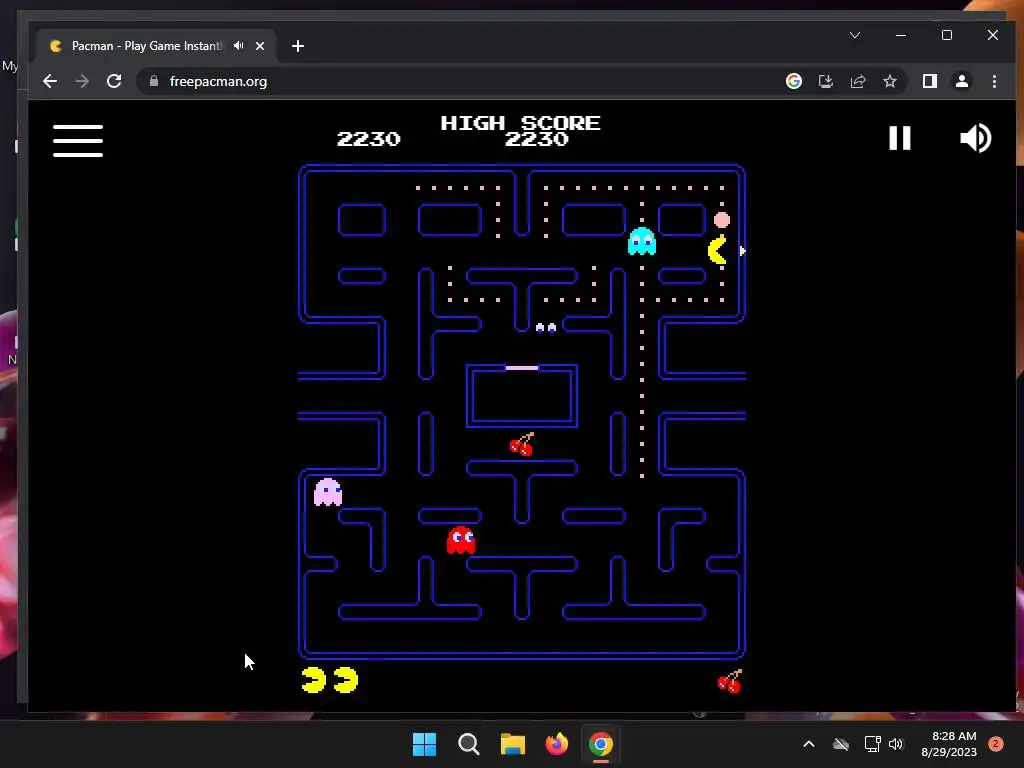Bookmark this tab with the star
The height and width of the screenshot is (768, 1024).
click(889, 81)
